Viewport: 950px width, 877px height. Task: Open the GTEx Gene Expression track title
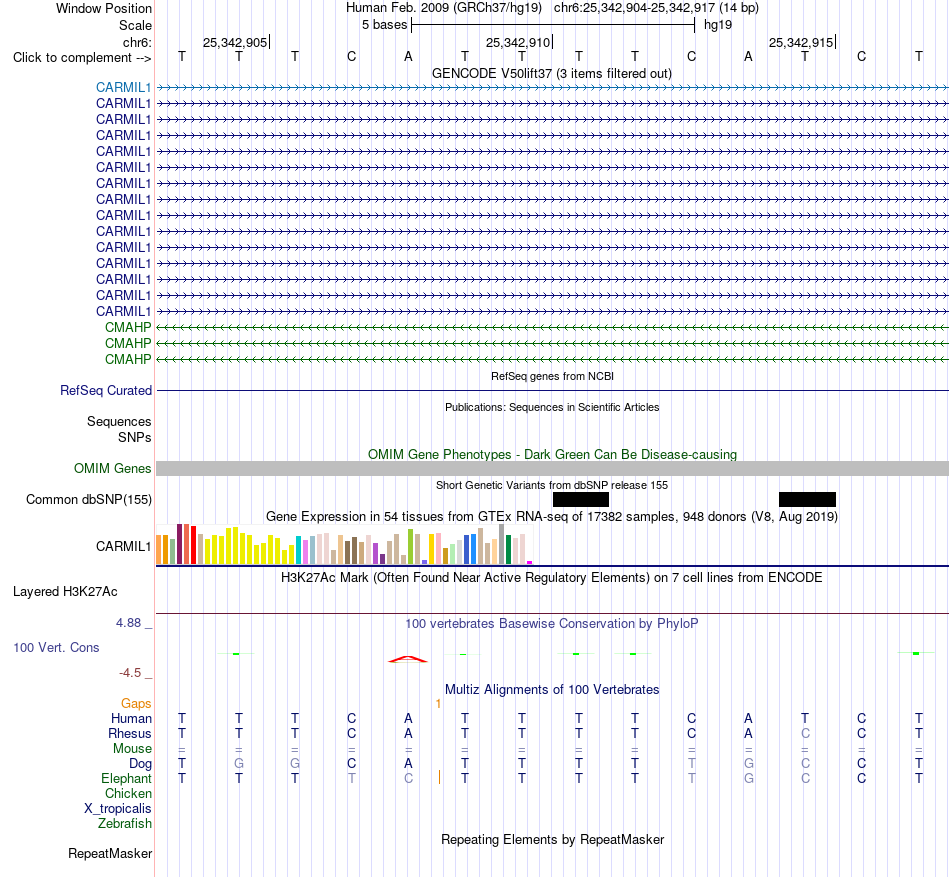(551, 517)
